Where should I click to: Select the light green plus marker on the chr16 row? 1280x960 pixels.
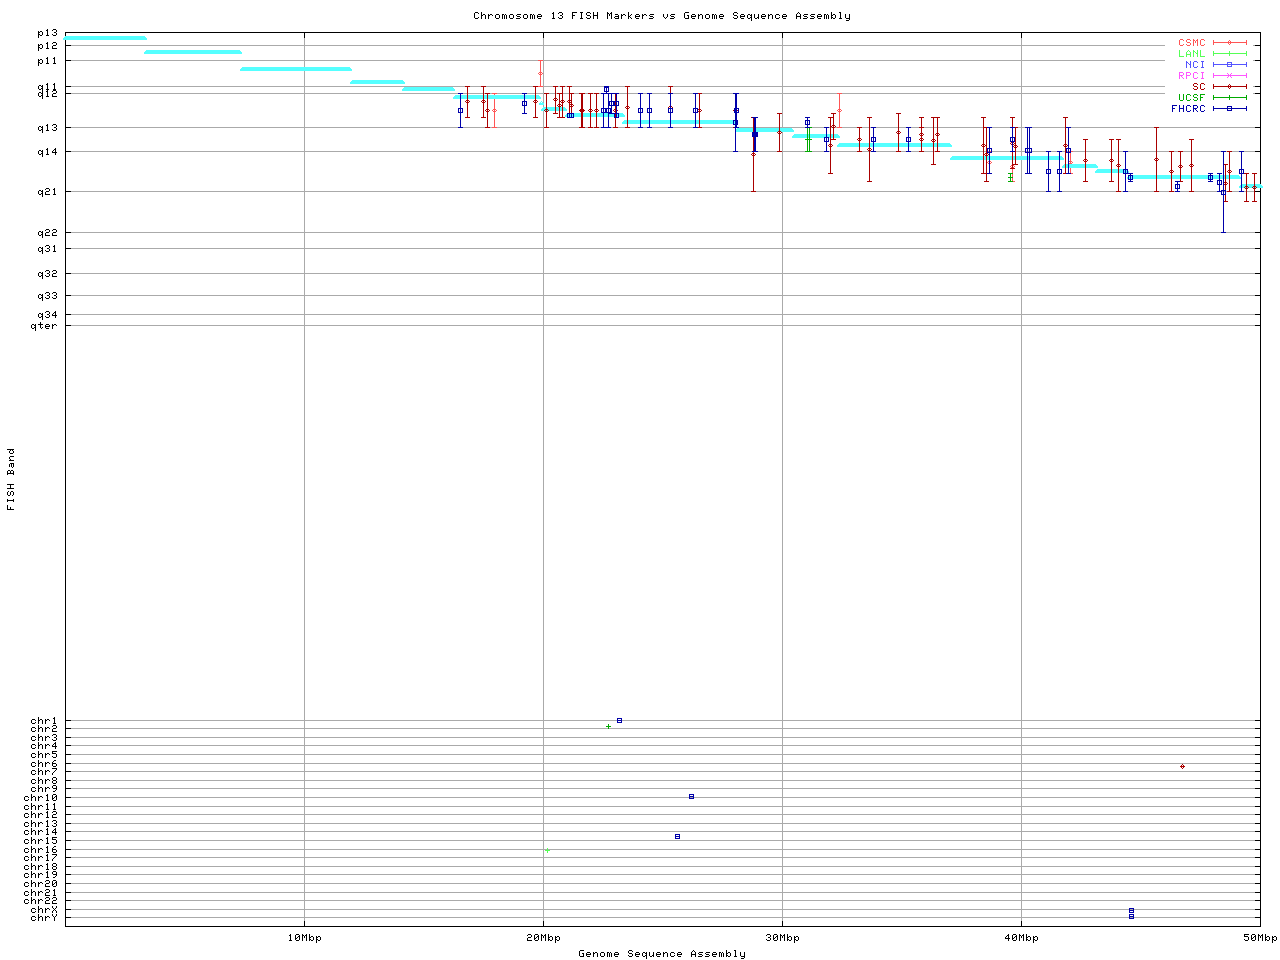[547, 850]
